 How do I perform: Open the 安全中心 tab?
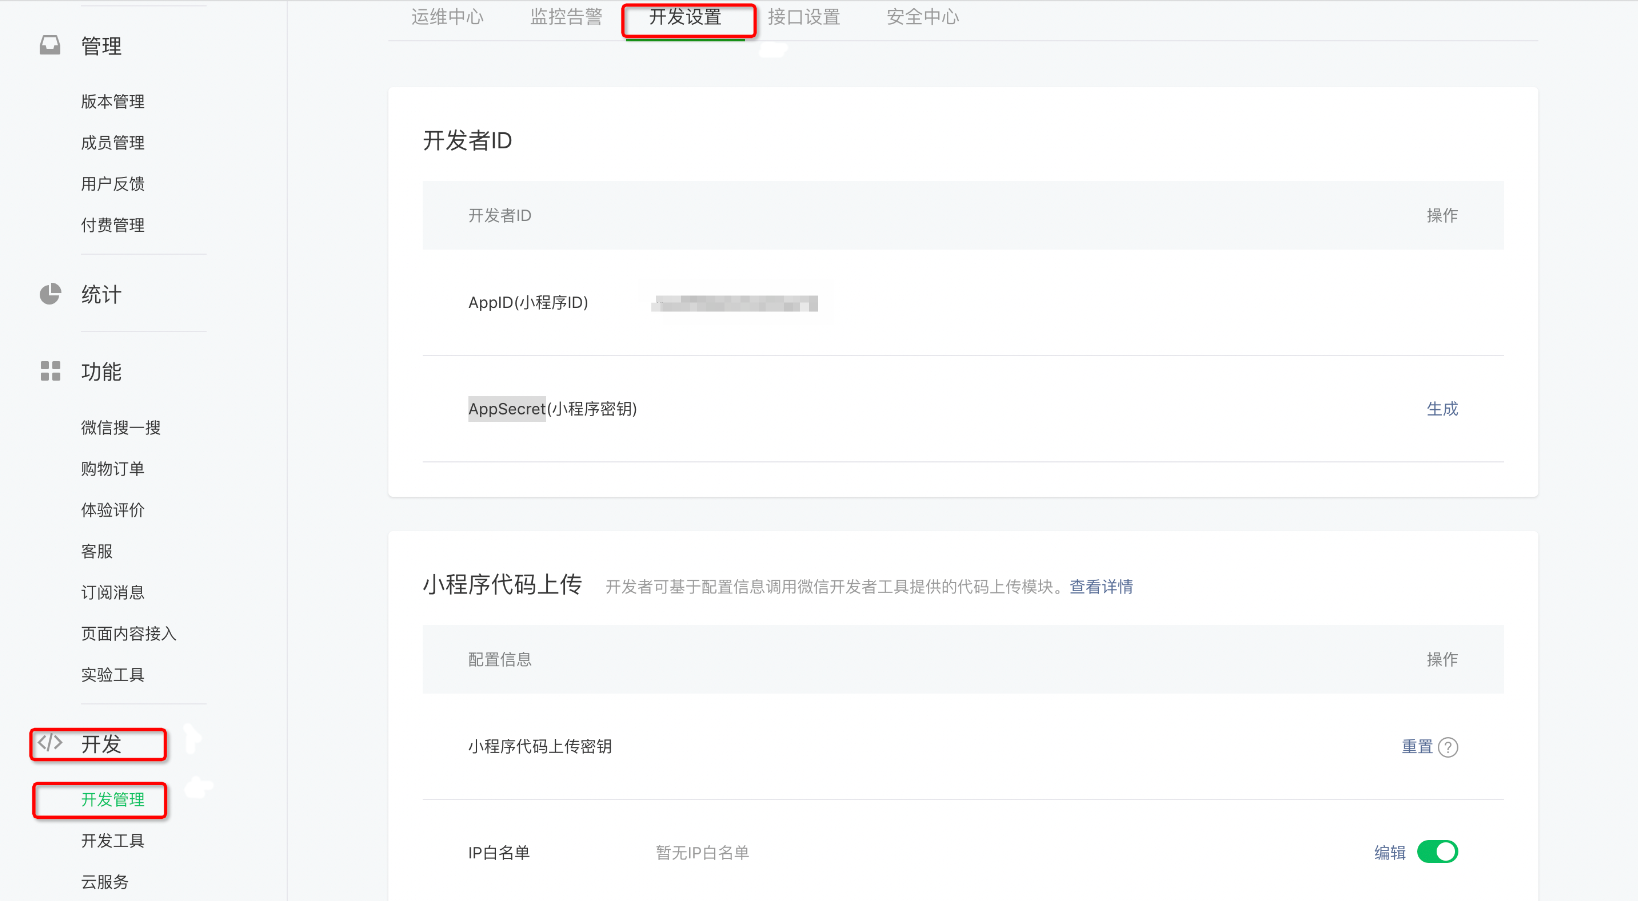923,17
